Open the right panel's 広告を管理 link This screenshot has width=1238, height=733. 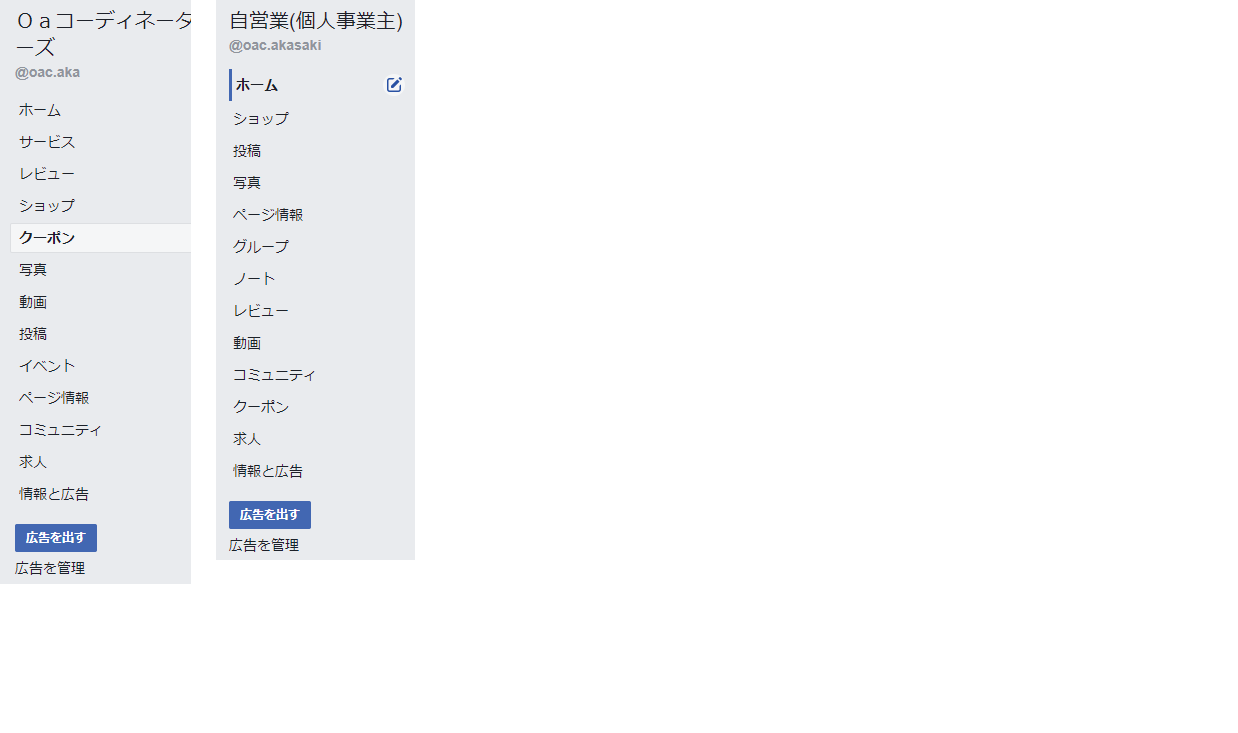264,545
